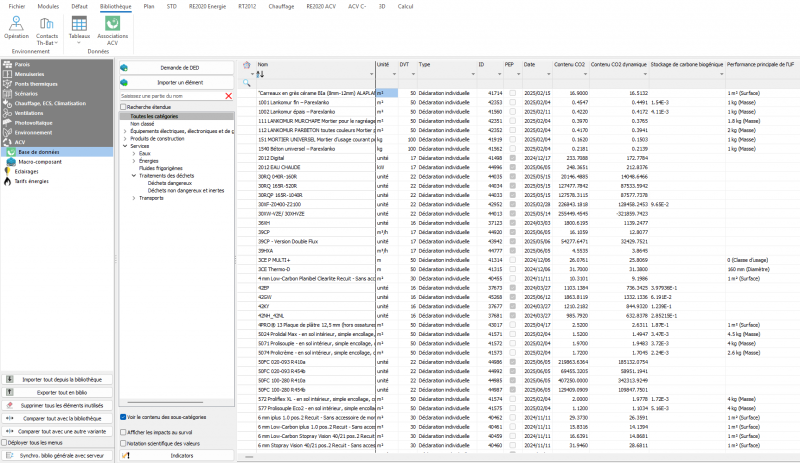The height and width of the screenshot is (463, 800).
Task: Open the Opération icon in the ribbon
Action: [x=16, y=23]
